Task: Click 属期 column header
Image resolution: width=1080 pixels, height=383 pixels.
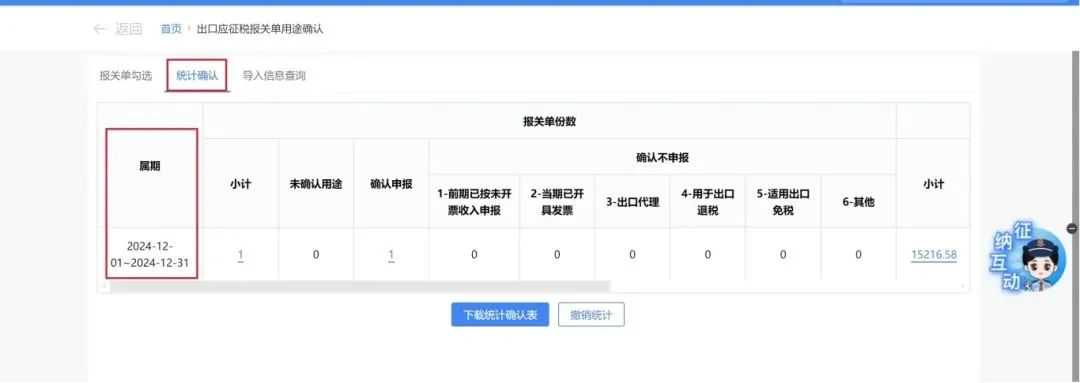Action: (150, 166)
